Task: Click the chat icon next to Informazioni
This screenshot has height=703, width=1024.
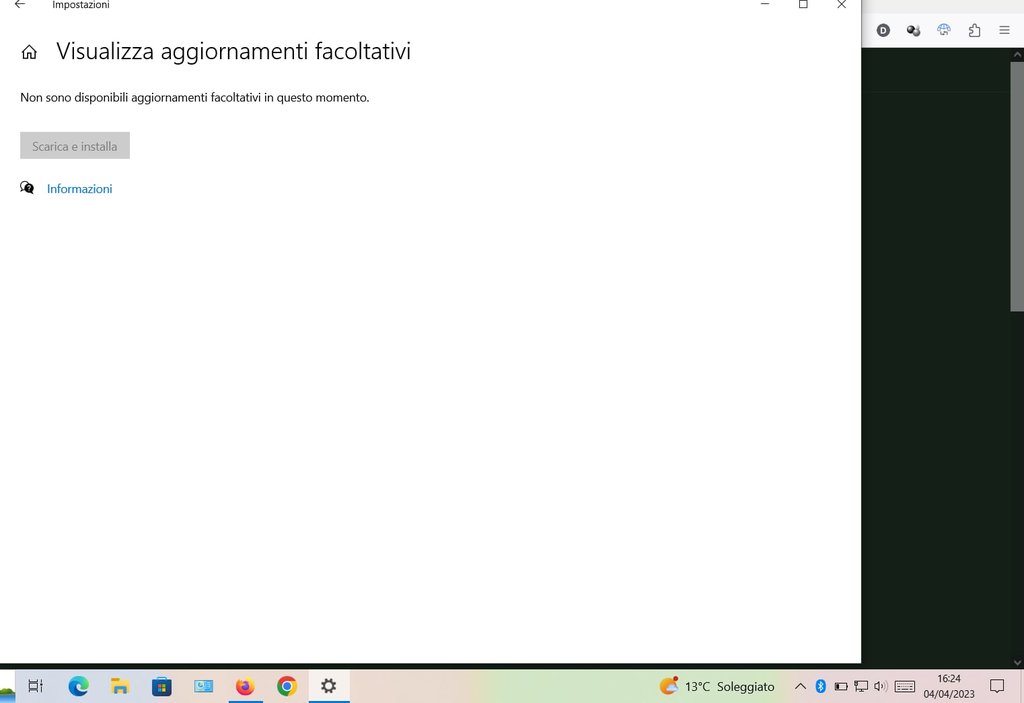Action: (27, 188)
